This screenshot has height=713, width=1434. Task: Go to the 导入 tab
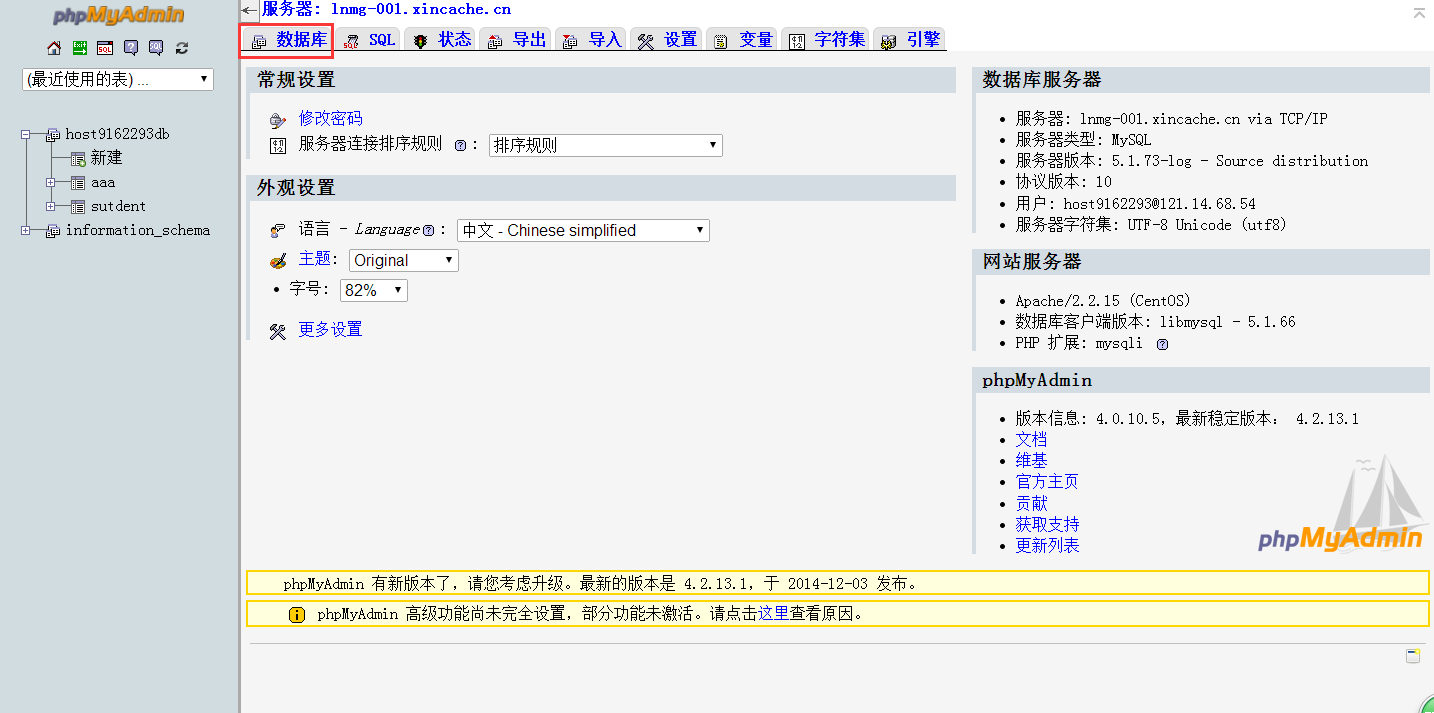pos(591,39)
